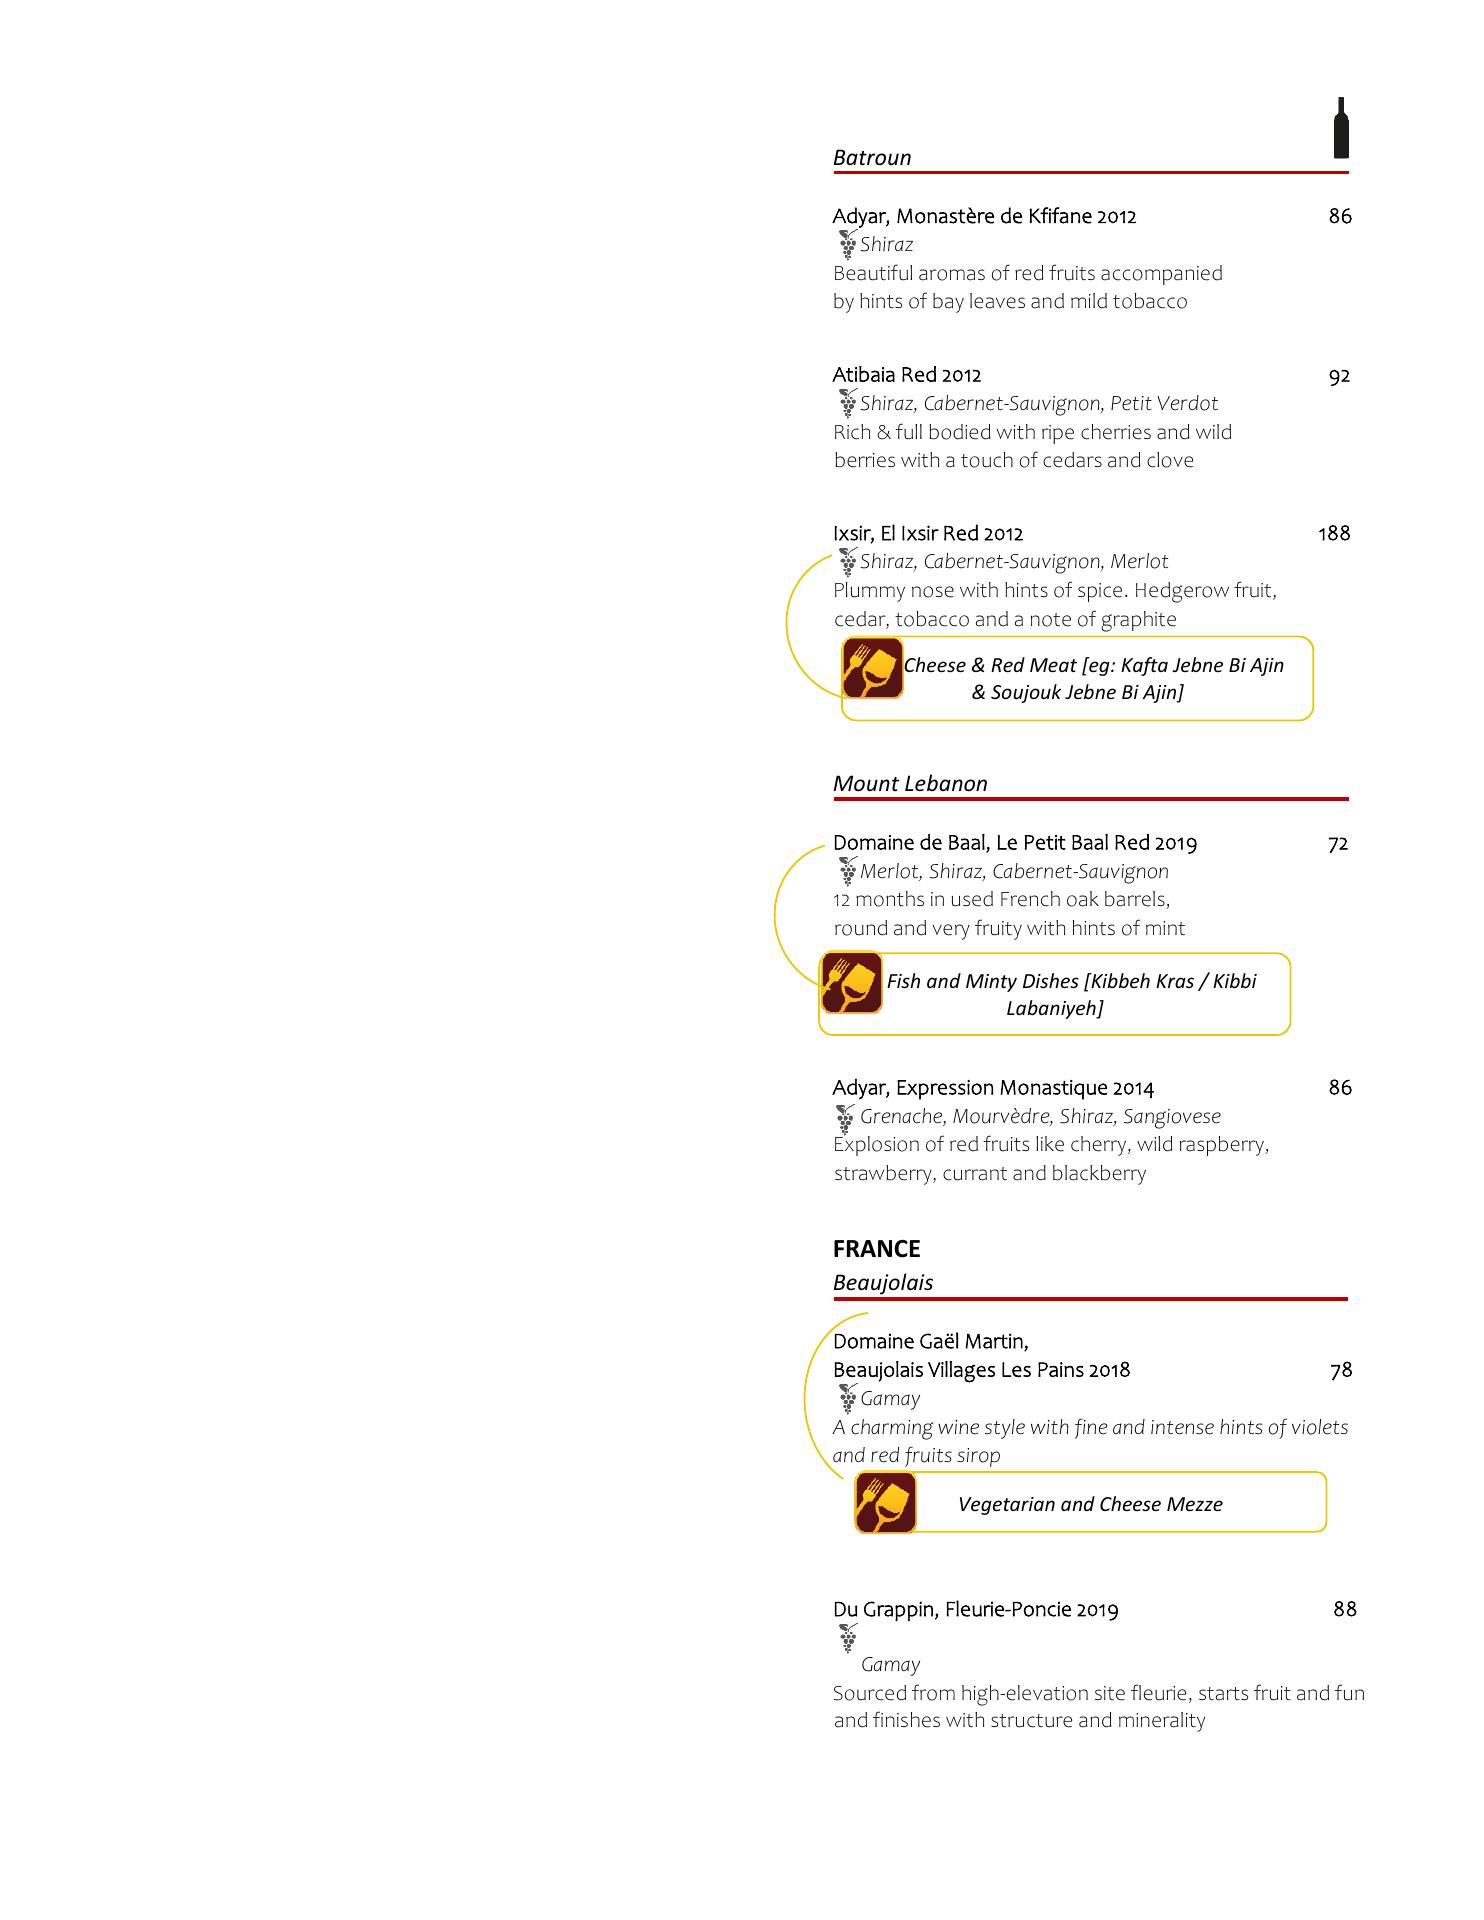Click the pairing icon next to Fish and Minty Dishes
This screenshot has height=1920, width=1484.
pos(851,983)
